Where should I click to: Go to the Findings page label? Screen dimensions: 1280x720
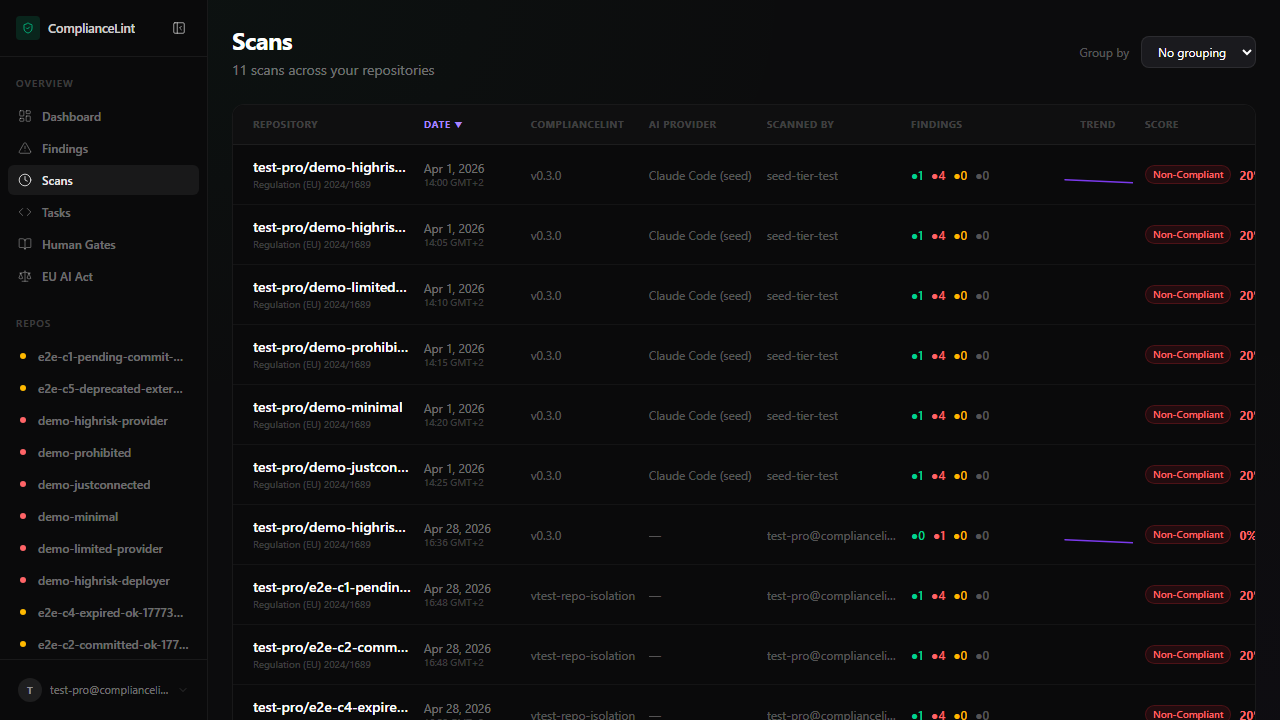coord(65,149)
